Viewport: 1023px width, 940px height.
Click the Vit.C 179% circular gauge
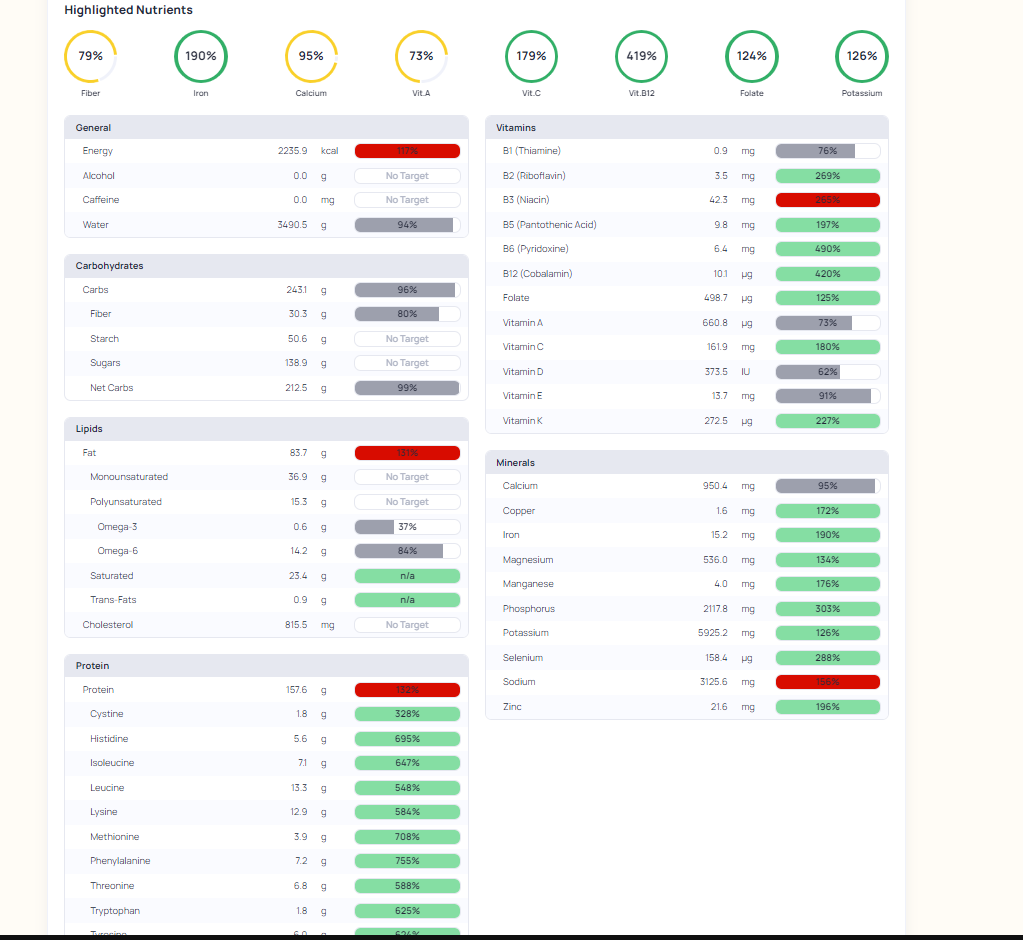(531, 56)
